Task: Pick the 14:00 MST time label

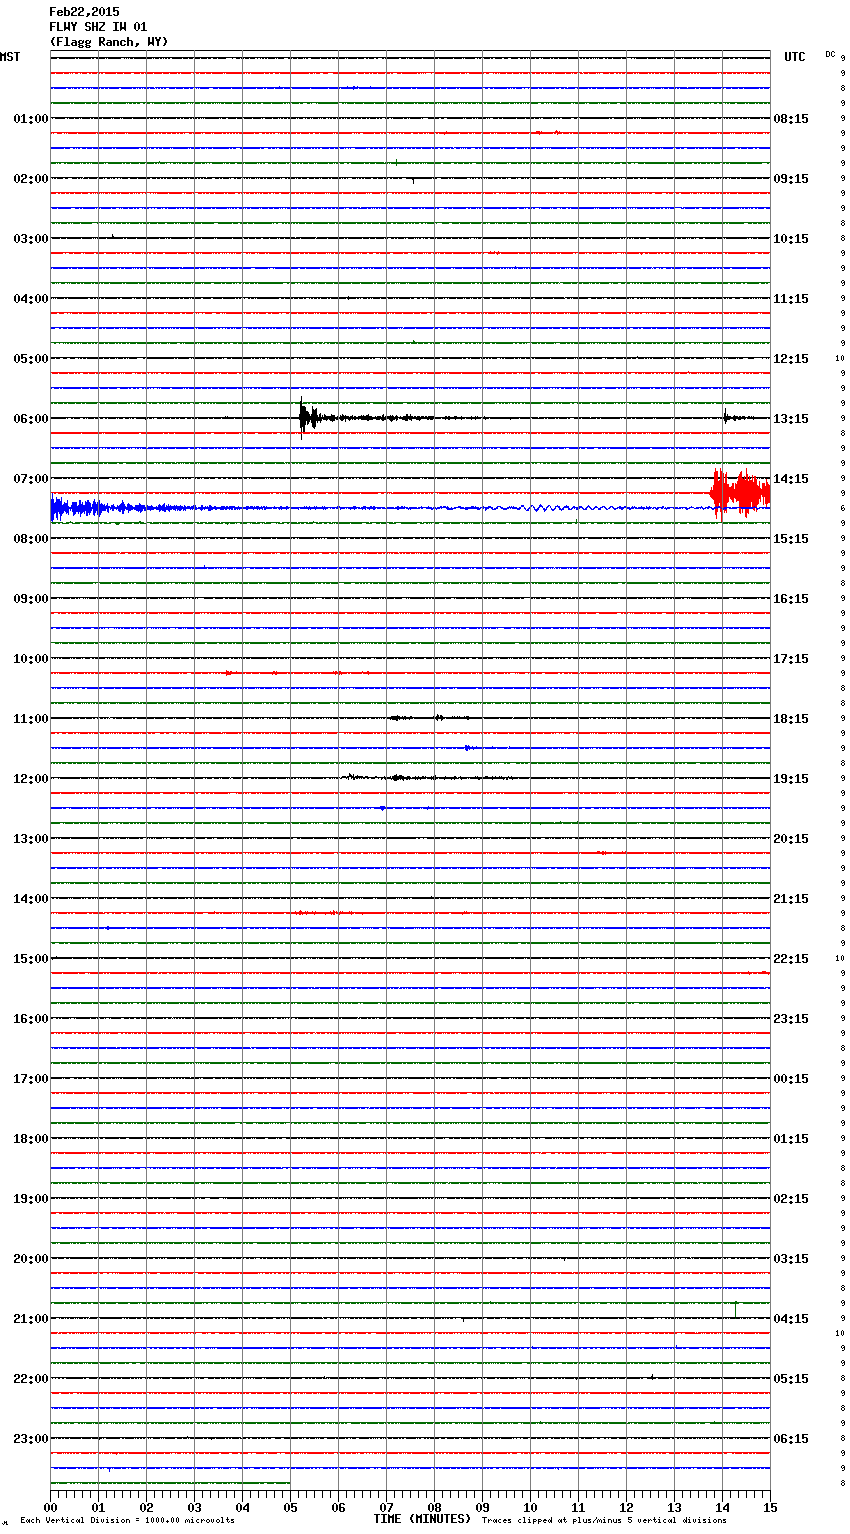Action: tap(31, 899)
